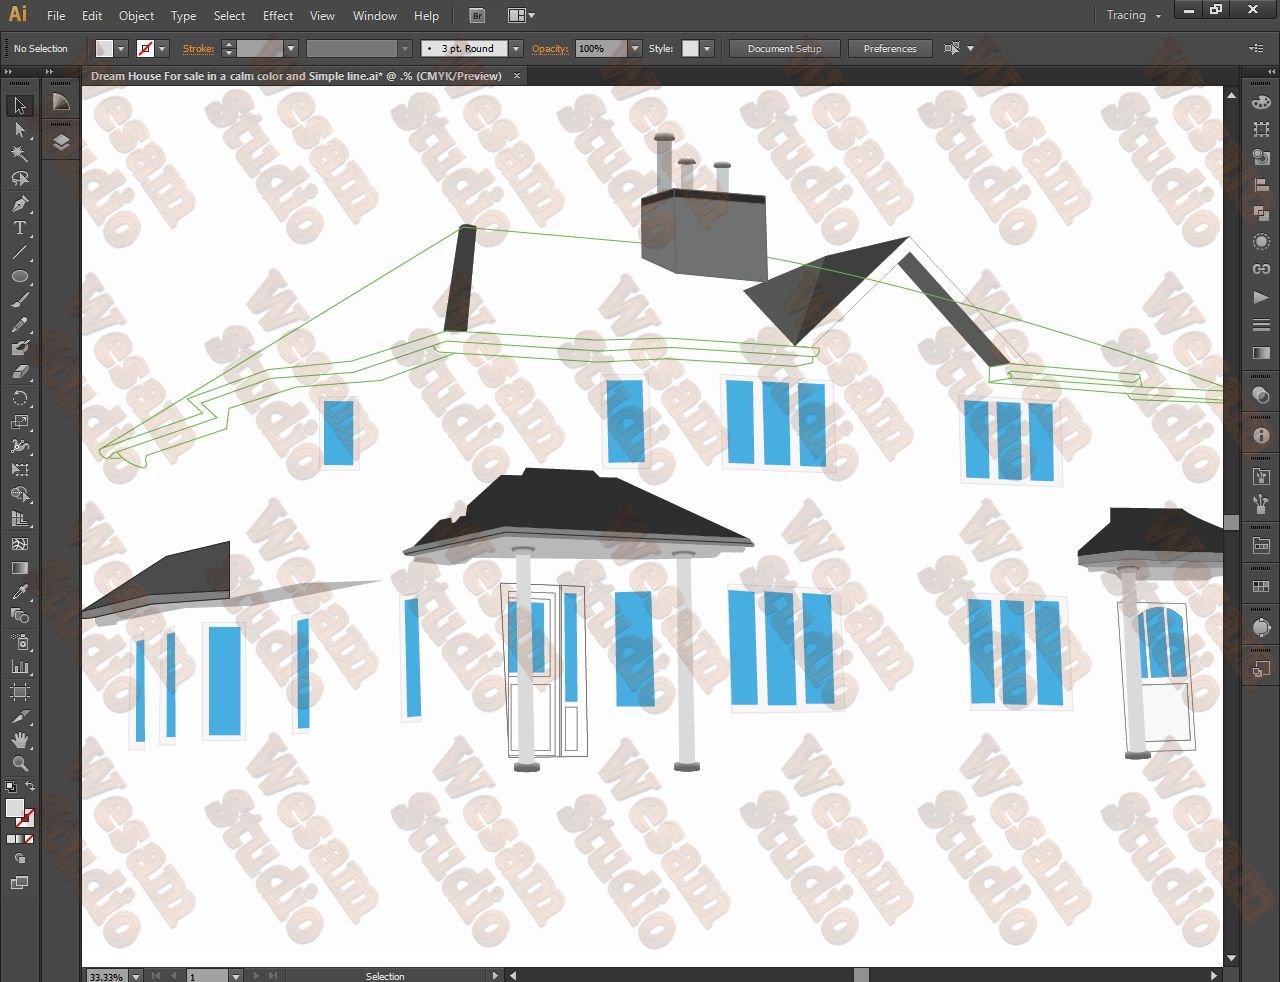Open the Layers panel icon
The image size is (1280, 982).
[x=61, y=142]
